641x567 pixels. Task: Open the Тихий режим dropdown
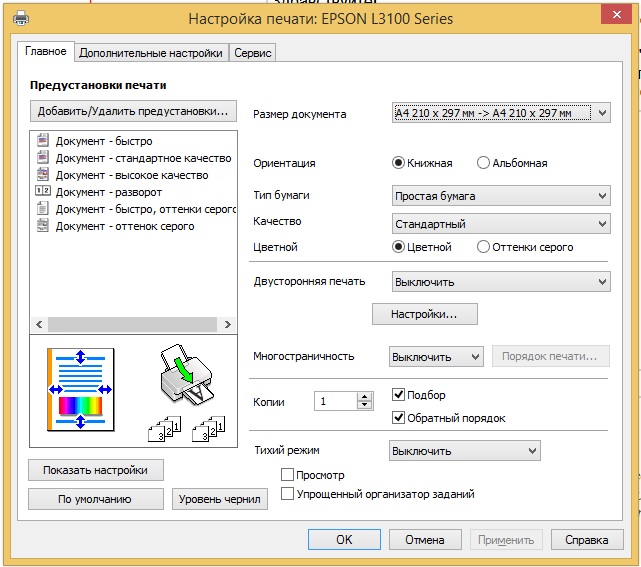pyautogui.click(x=465, y=450)
